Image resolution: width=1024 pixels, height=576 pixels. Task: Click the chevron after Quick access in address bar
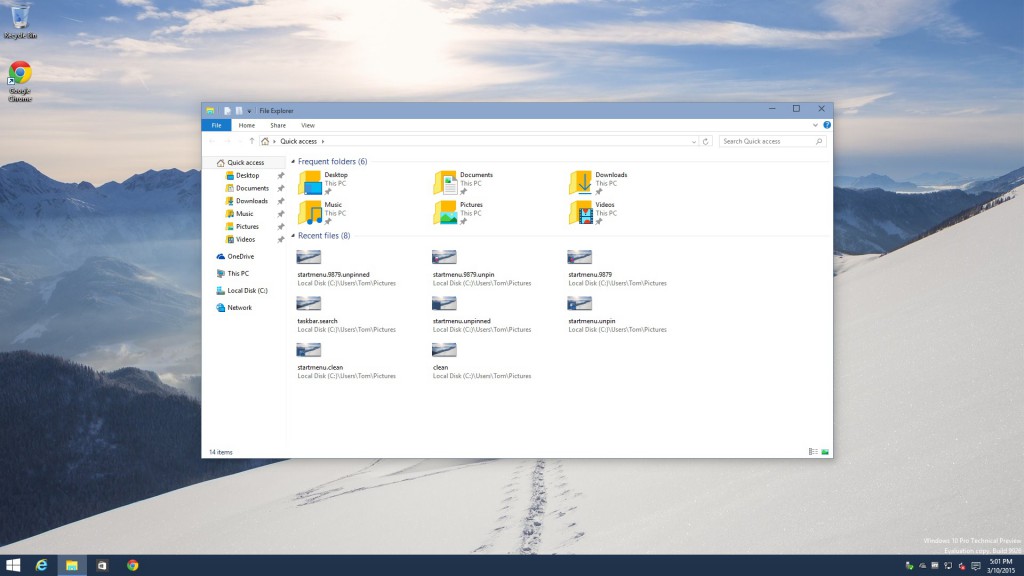coord(323,142)
